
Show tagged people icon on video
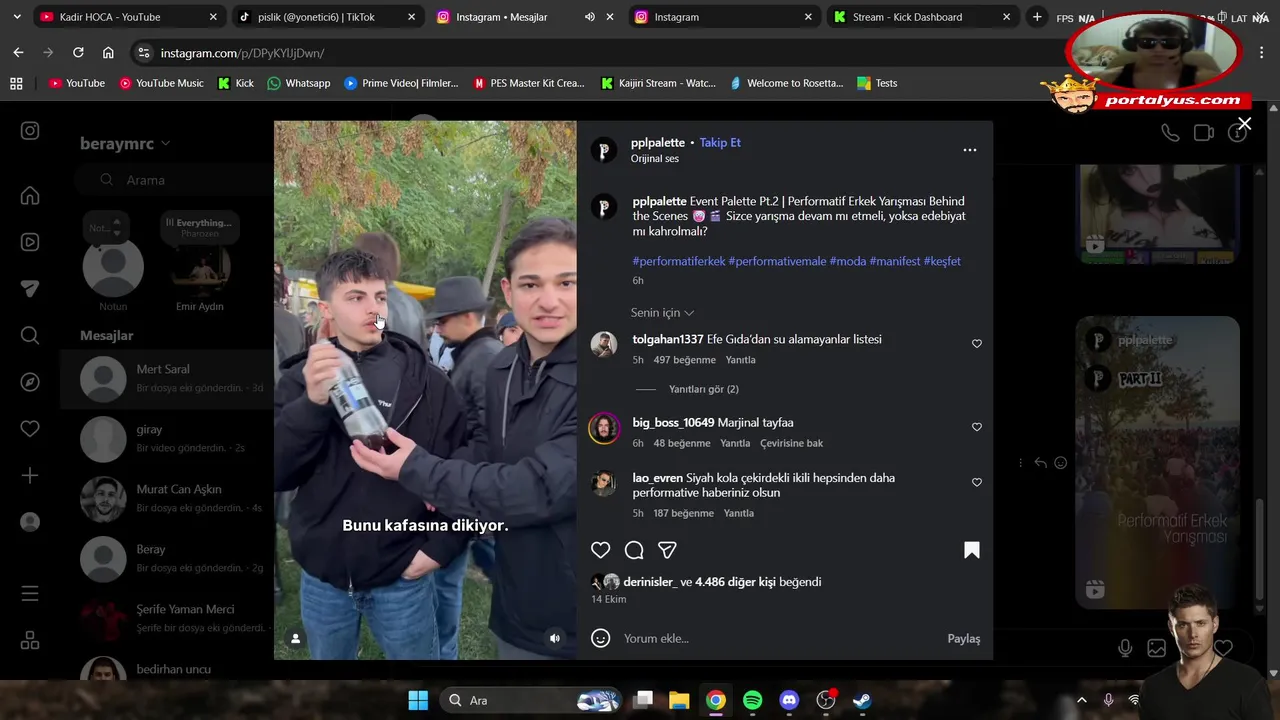[x=295, y=638]
